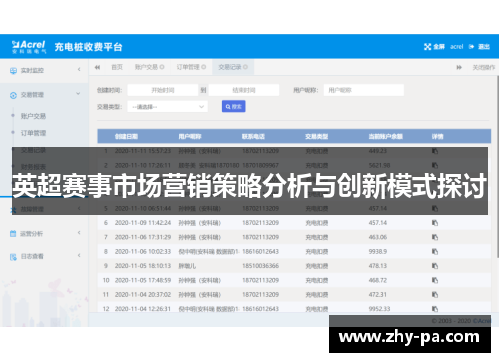Click date 2020-11-05 17:48:59

(x=143, y=280)
